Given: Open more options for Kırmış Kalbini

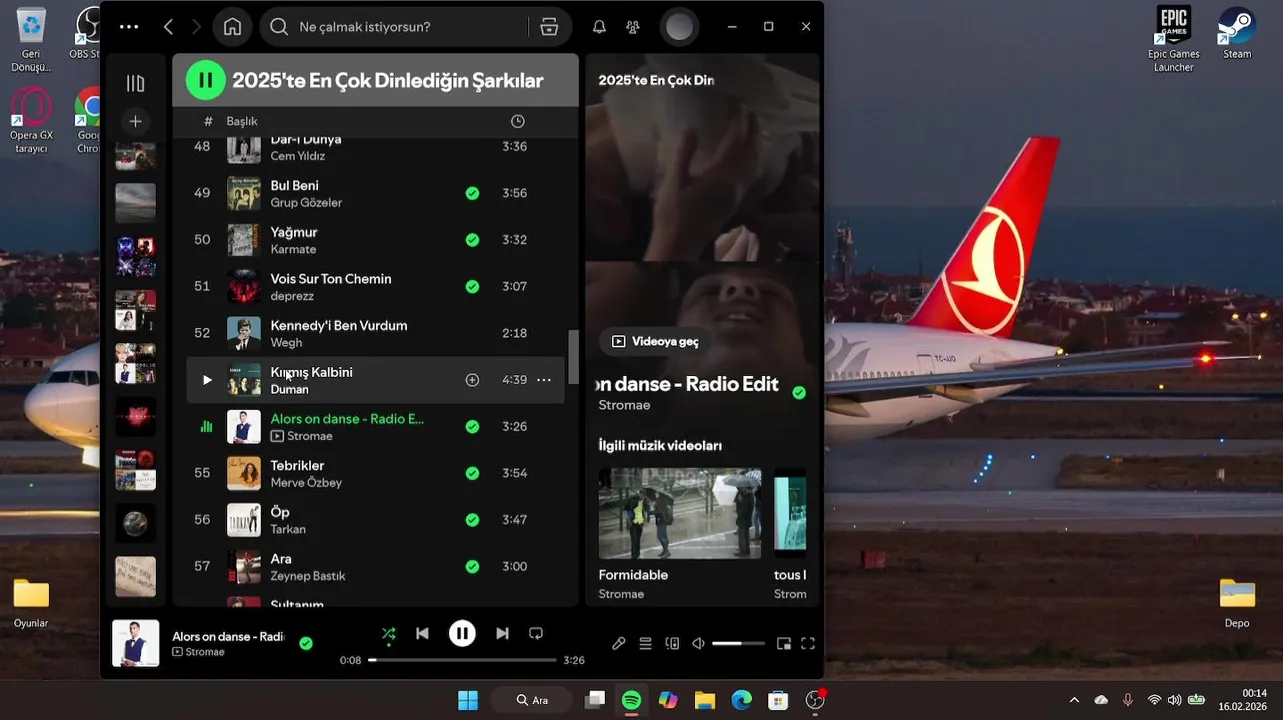Looking at the screenshot, I should click(544, 380).
